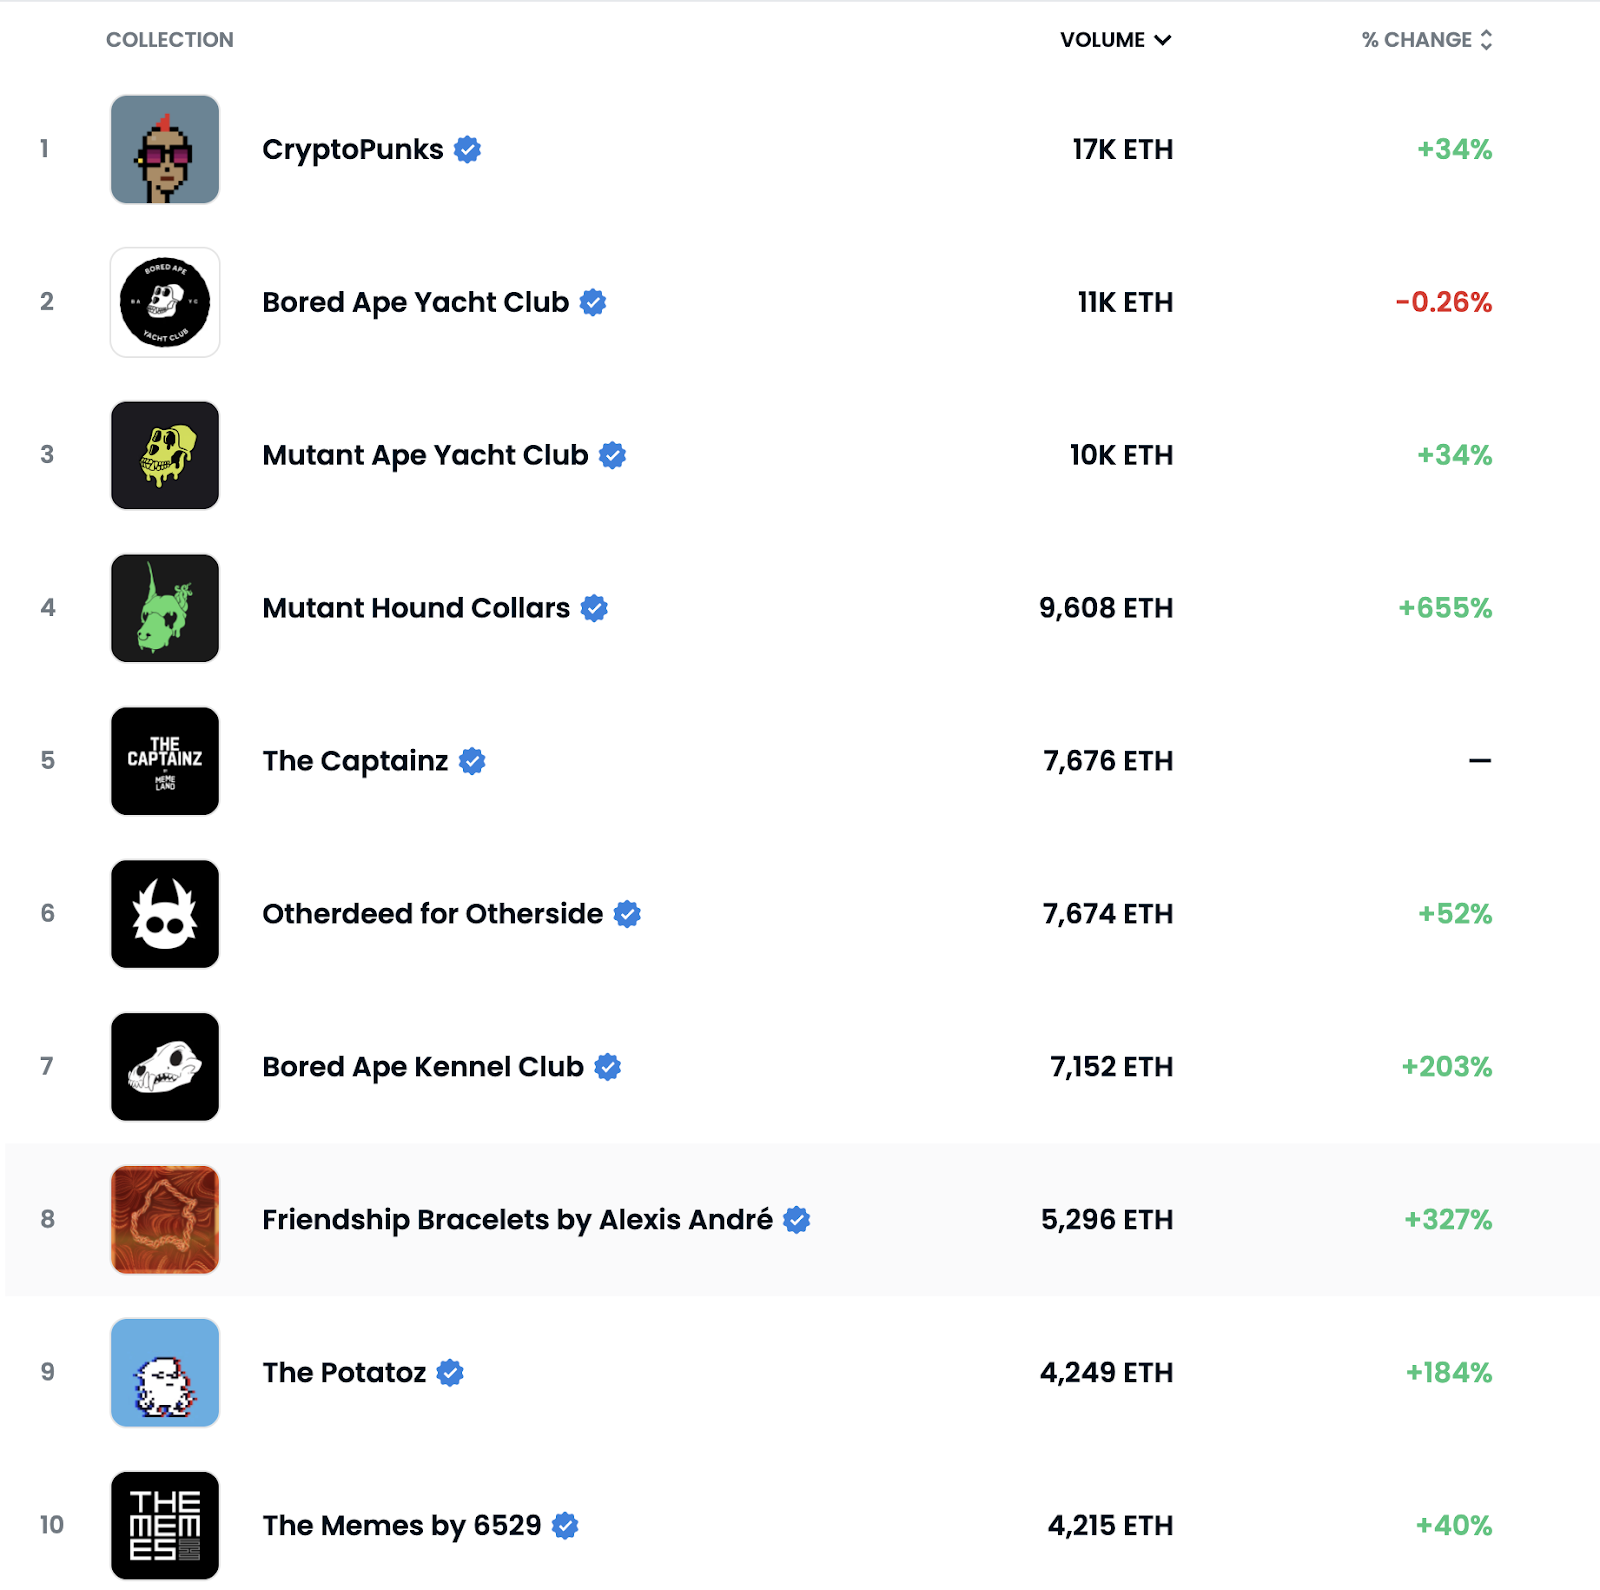The image size is (1600, 1590).
Task: Click the verified badge beside The Potatoz
Action: 450,1373
